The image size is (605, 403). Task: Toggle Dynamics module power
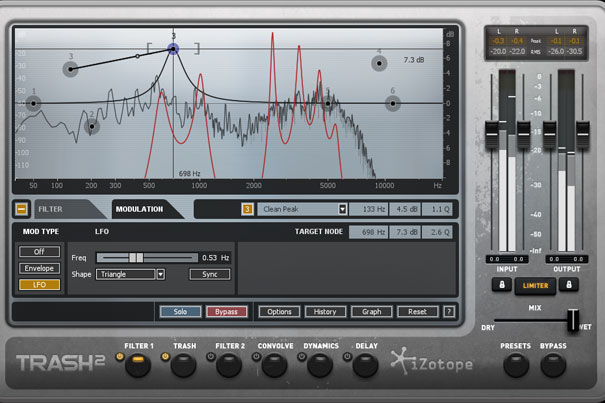click(x=302, y=356)
